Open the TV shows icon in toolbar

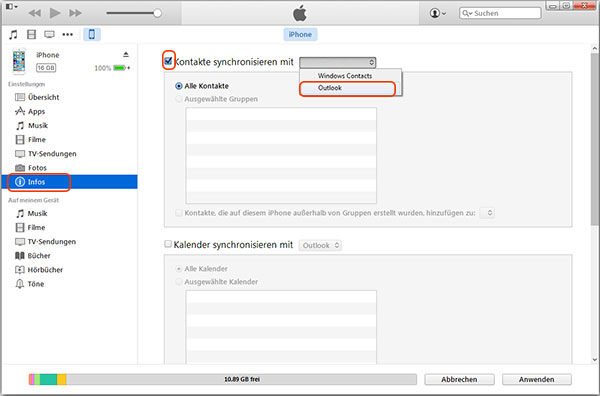coord(49,34)
